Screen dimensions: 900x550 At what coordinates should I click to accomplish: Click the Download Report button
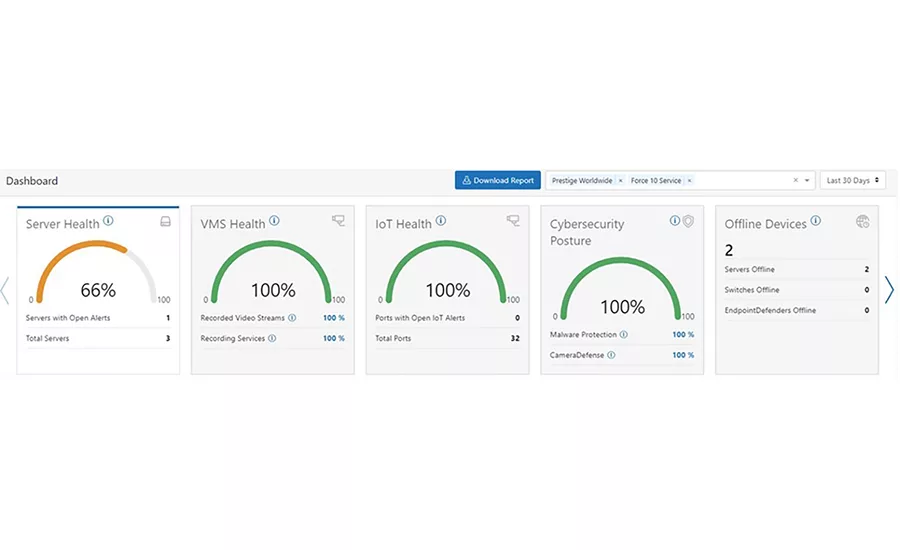pos(498,180)
